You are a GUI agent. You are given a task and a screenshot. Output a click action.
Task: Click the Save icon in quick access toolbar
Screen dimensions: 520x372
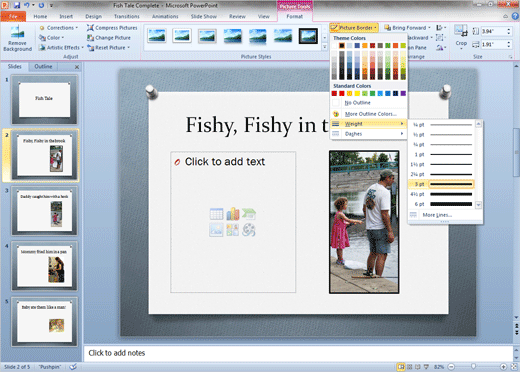pyautogui.click(x=17, y=5)
